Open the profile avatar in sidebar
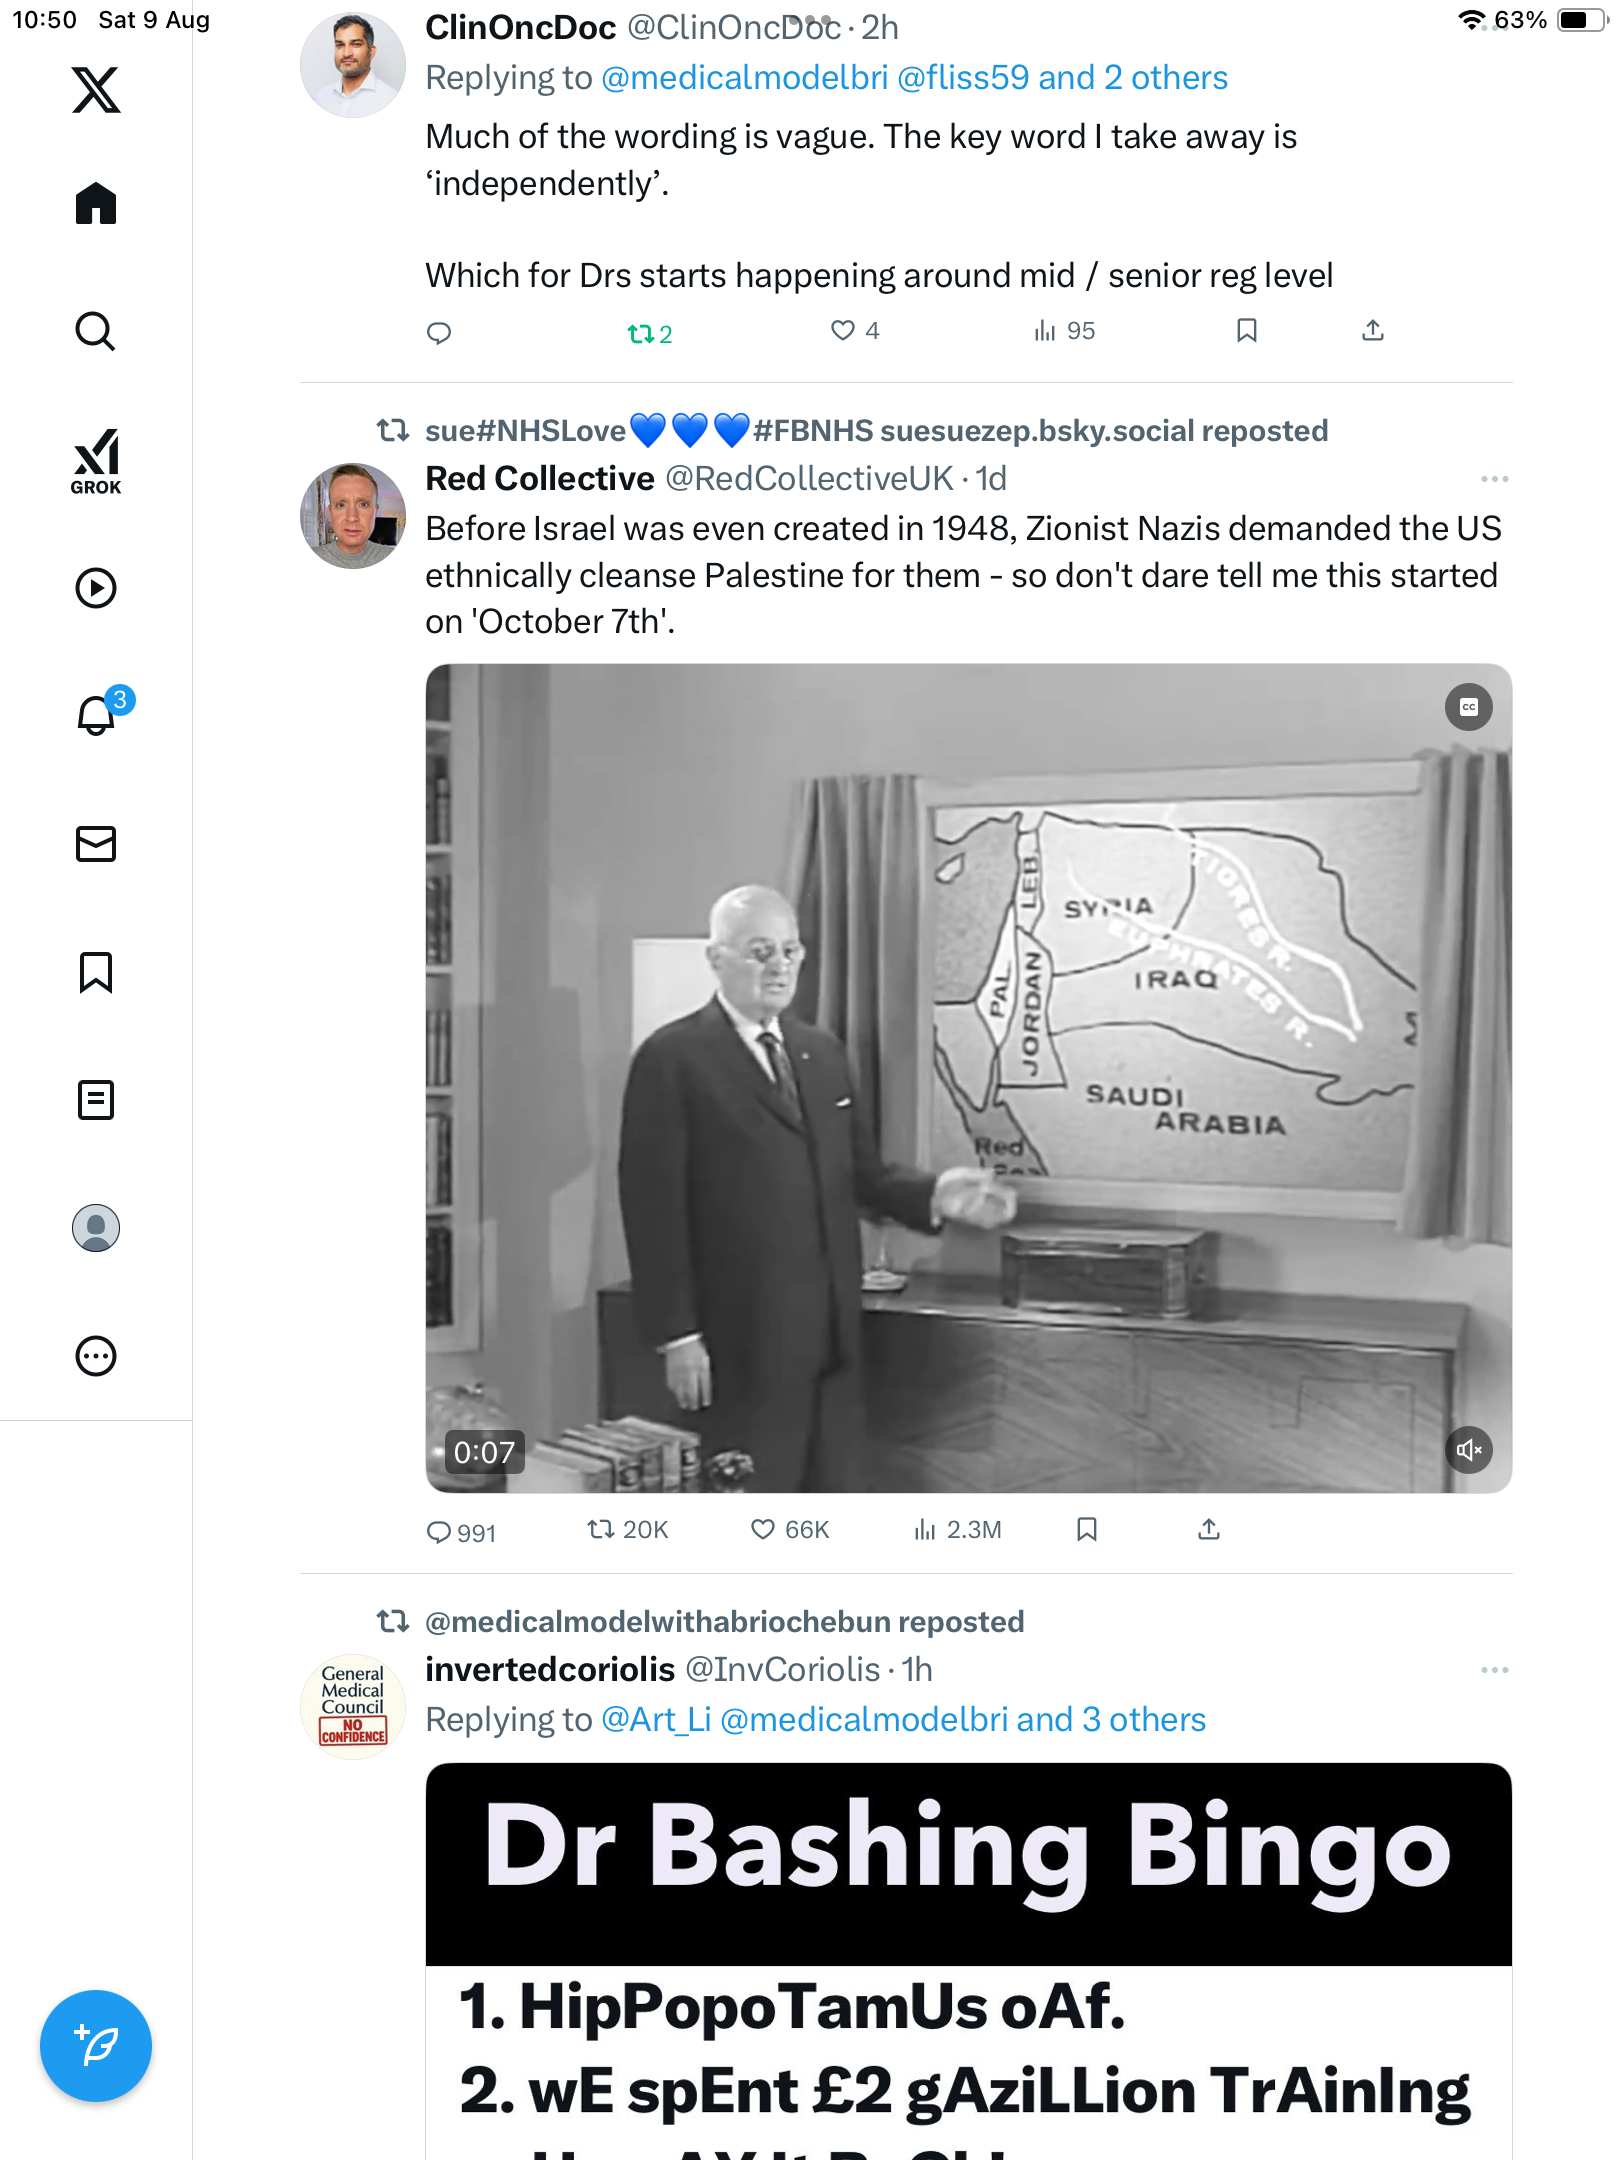This screenshot has width=1620, height=2160. (x=96, y=1228)
